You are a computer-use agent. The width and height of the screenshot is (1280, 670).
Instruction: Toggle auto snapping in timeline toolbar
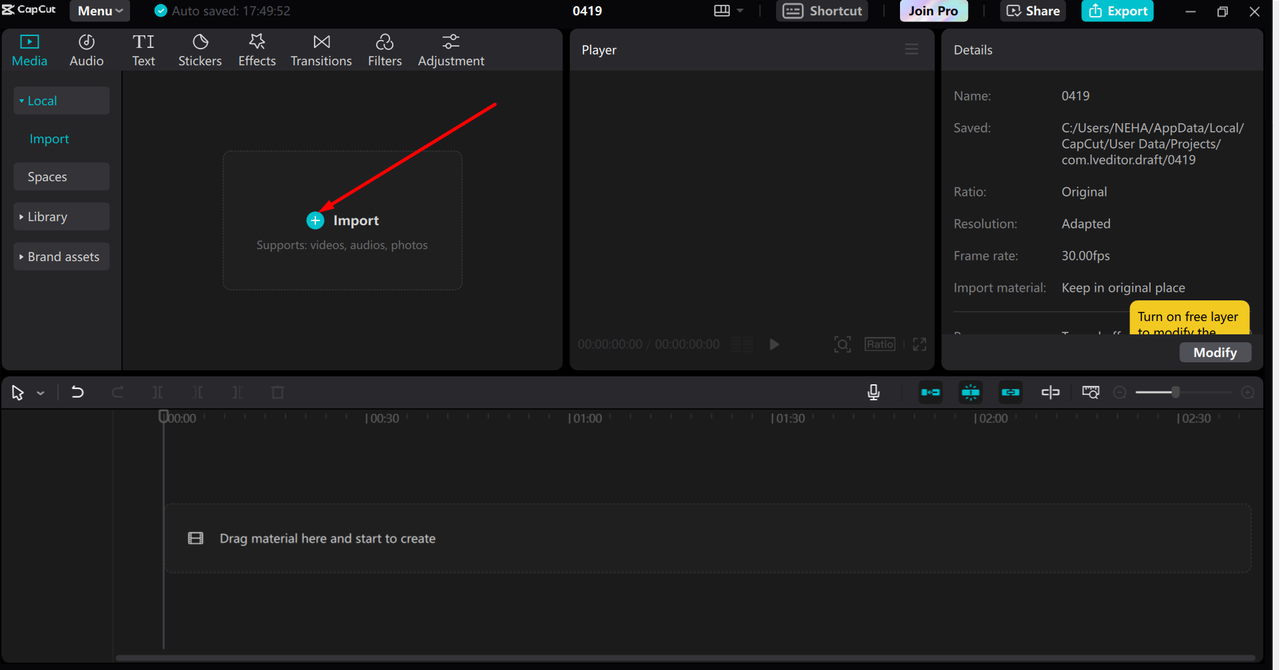pos(970,393)
